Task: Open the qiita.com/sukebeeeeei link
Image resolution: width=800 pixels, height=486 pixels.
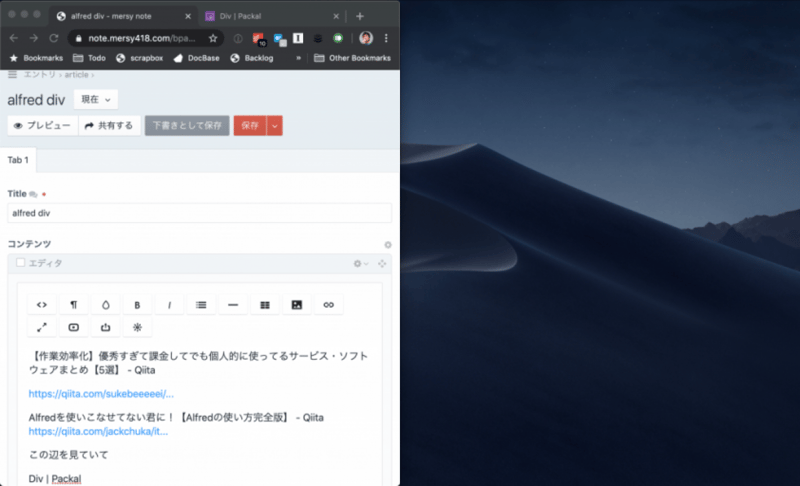Action: coord(100,394)
